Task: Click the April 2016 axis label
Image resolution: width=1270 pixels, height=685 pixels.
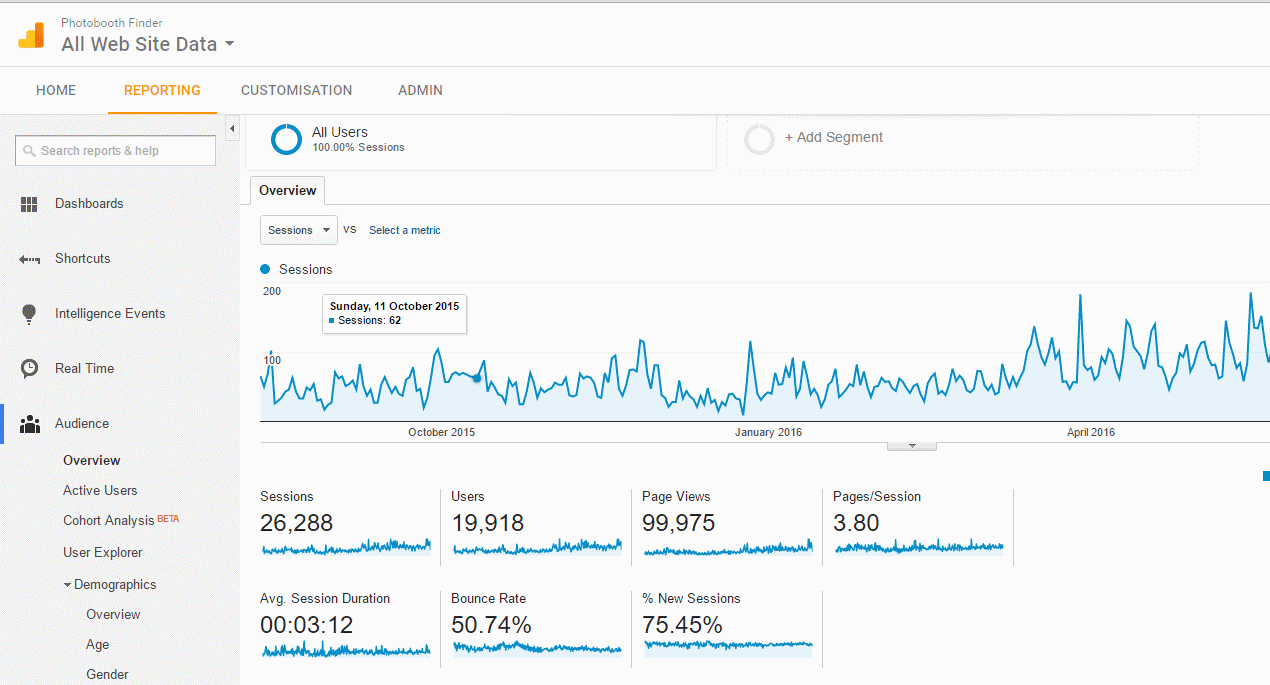Action: coord(1091,432)
